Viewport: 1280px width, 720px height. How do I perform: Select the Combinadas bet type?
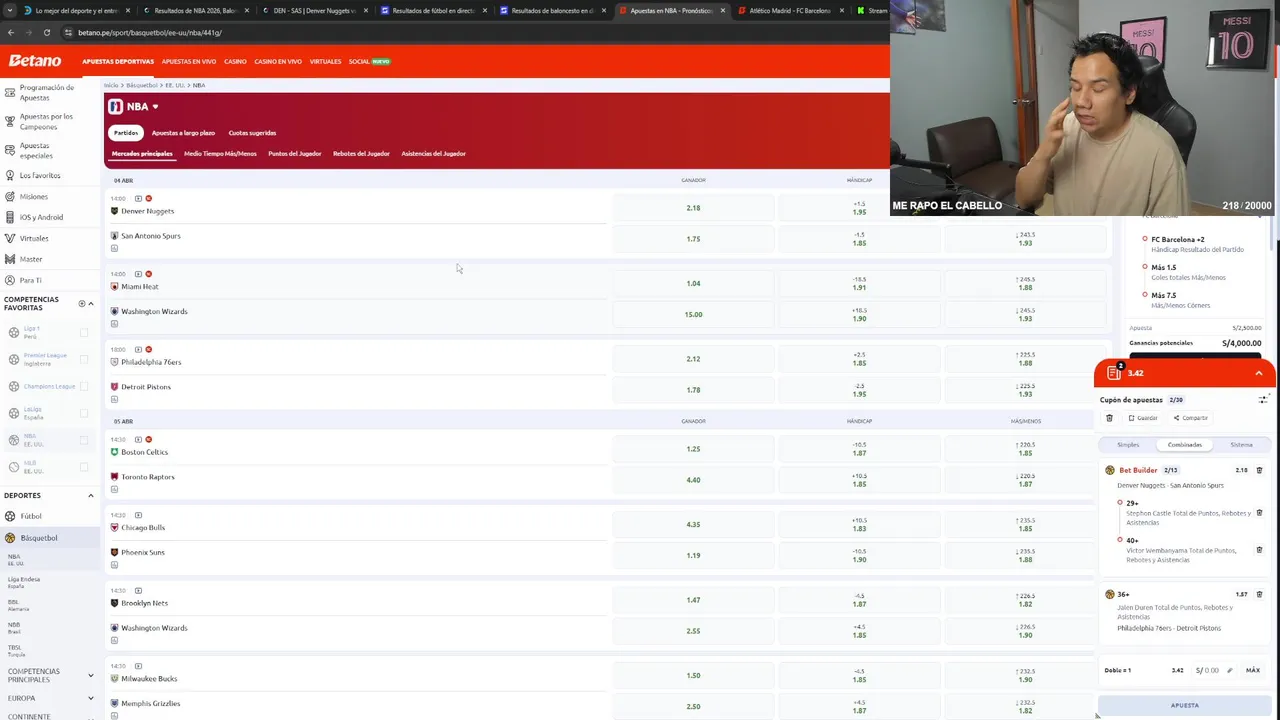[x=1185, y=444]
